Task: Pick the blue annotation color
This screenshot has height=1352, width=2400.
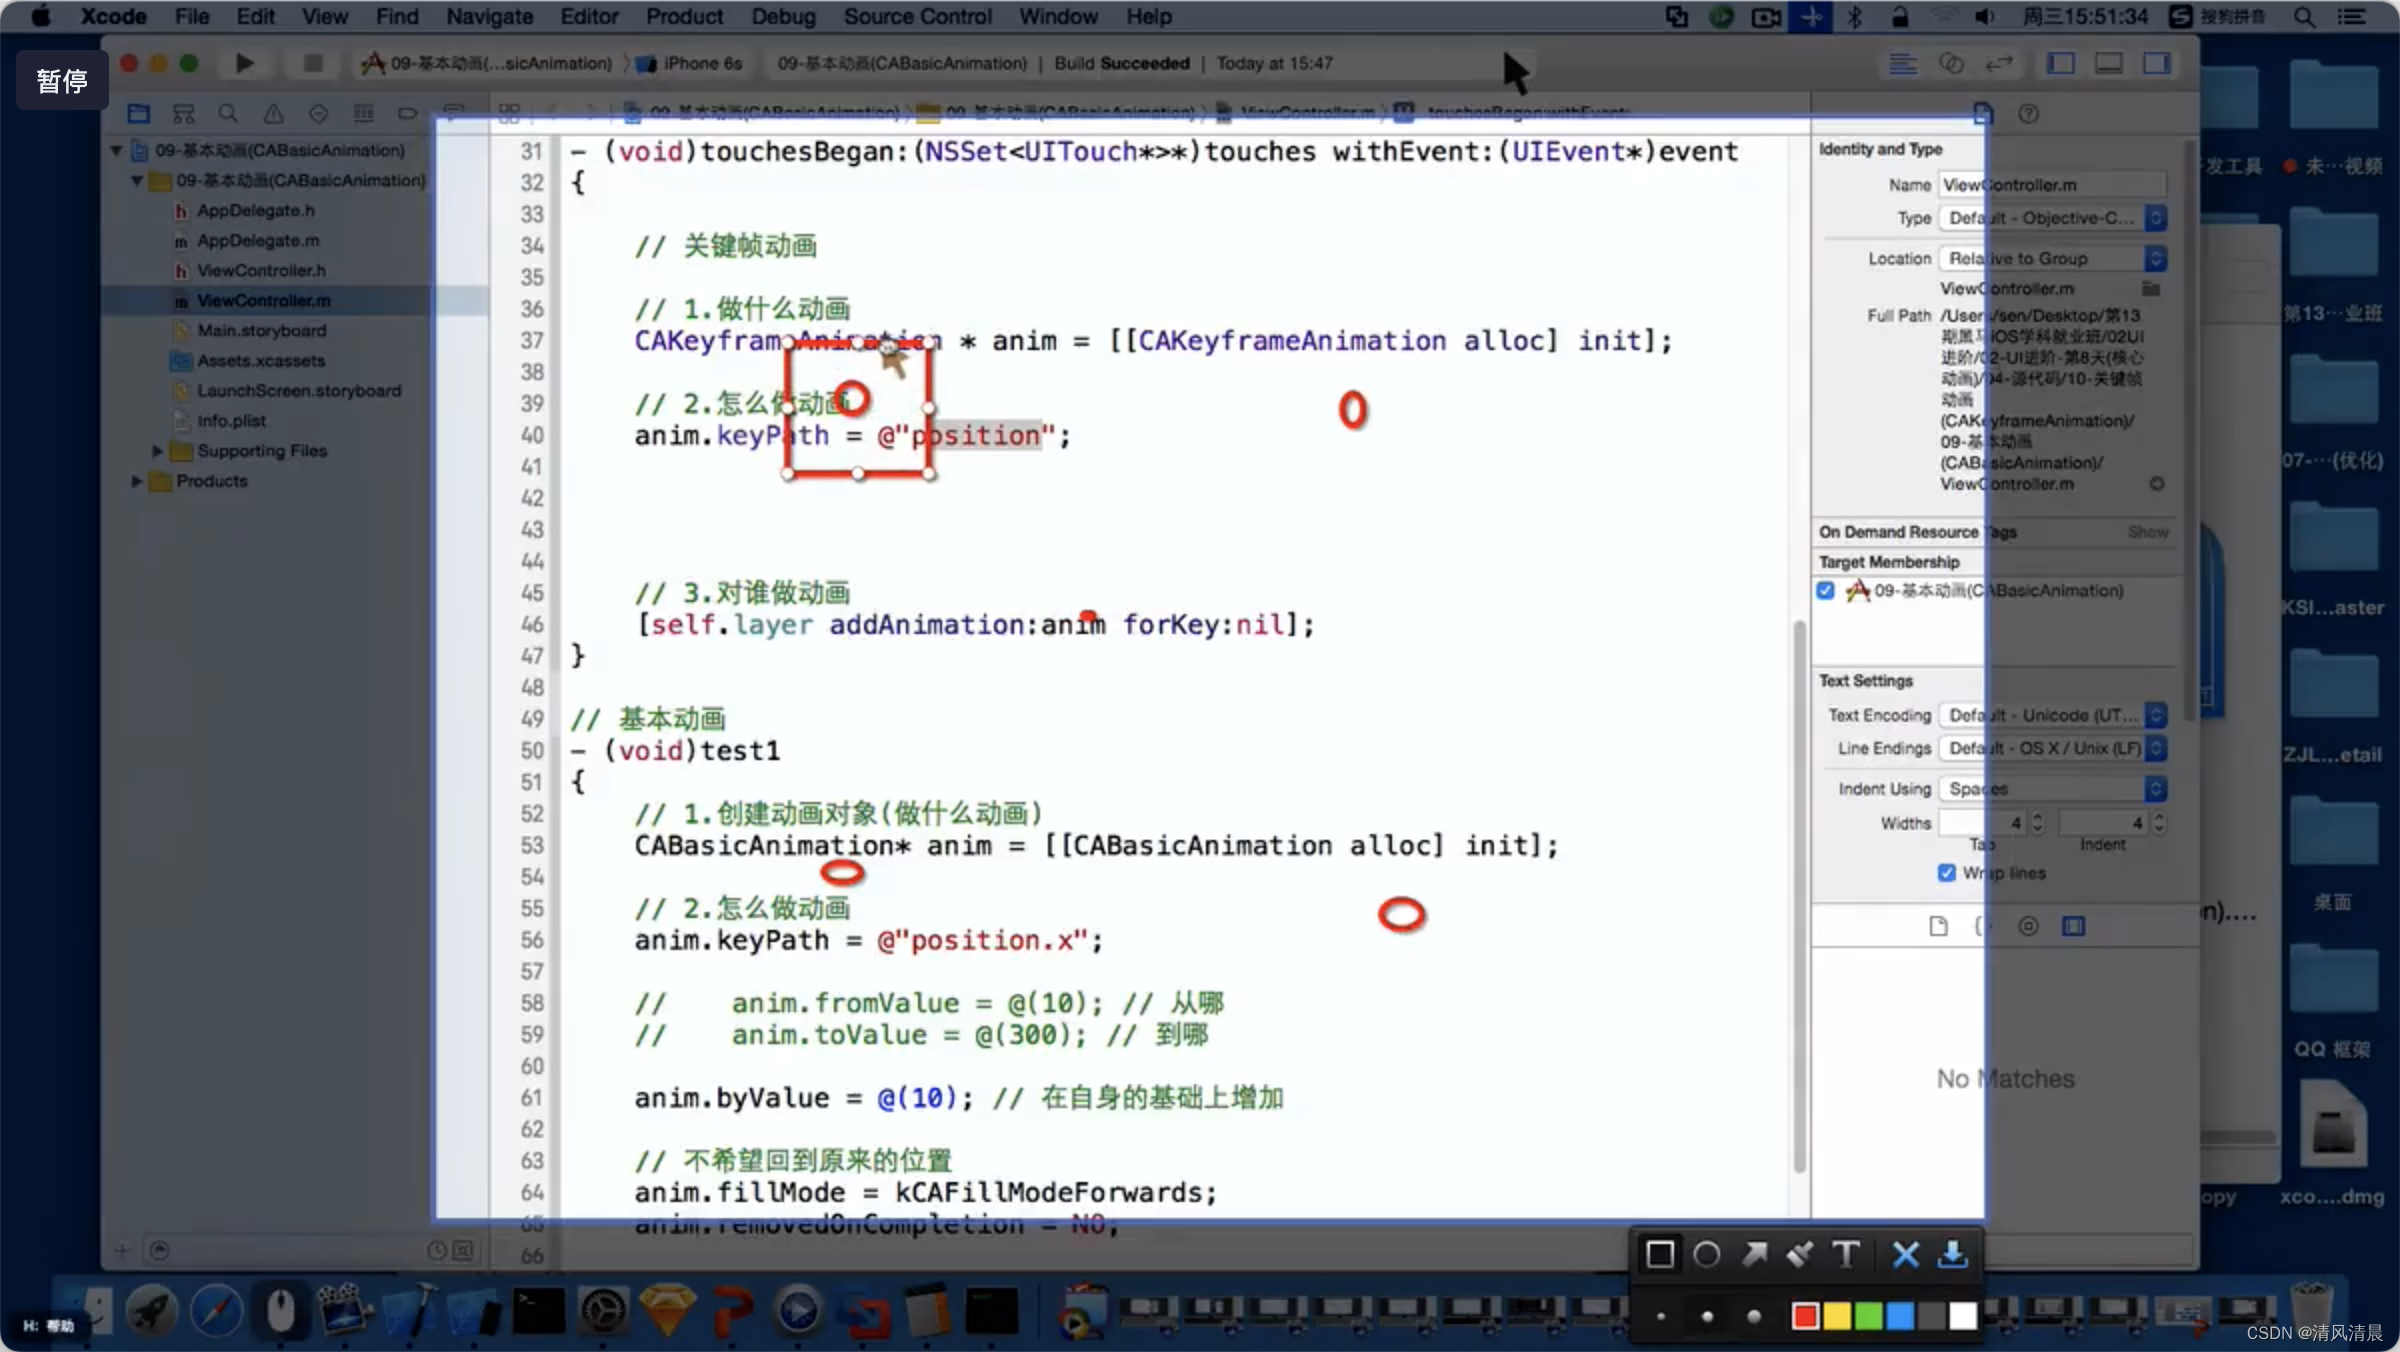Action: point(1900,1316)
